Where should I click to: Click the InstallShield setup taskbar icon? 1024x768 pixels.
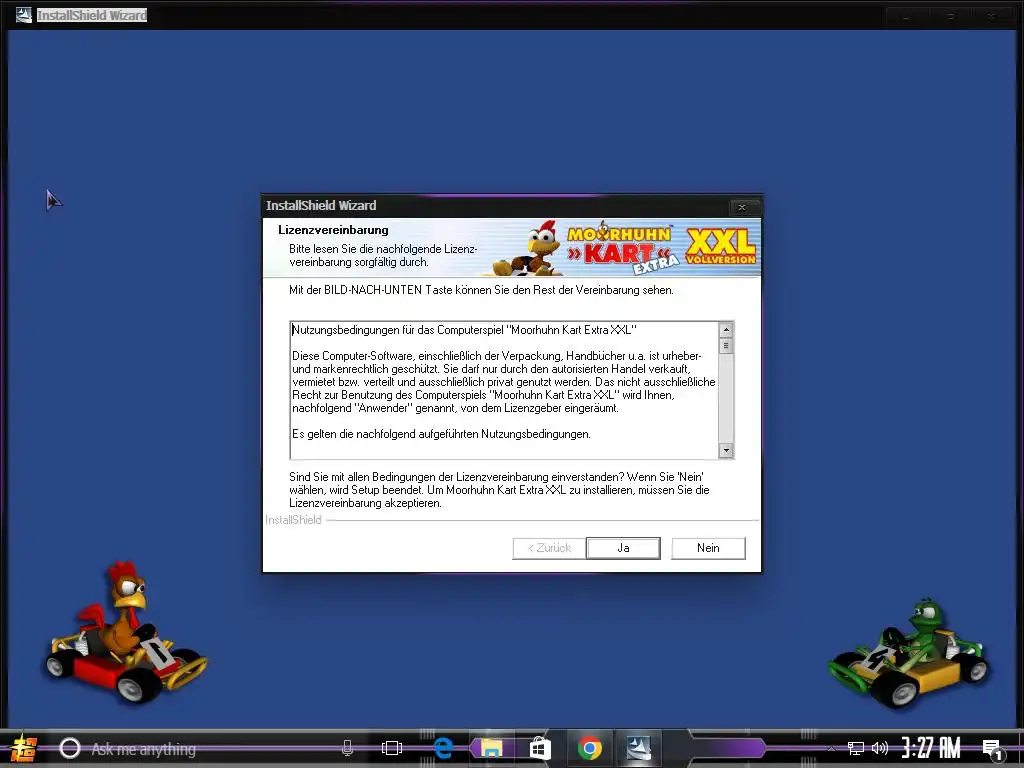click(638, 748)
